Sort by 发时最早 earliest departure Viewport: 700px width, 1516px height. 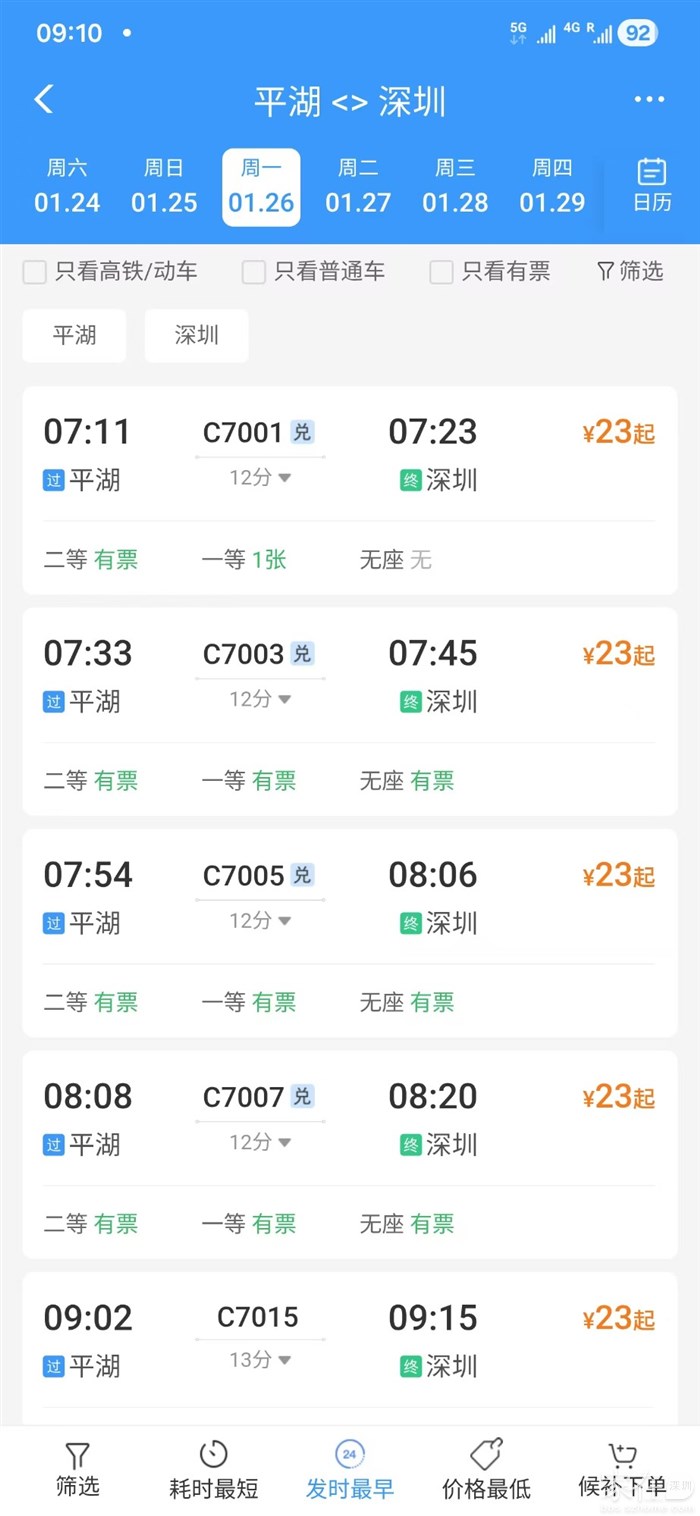pos(349,1470)
